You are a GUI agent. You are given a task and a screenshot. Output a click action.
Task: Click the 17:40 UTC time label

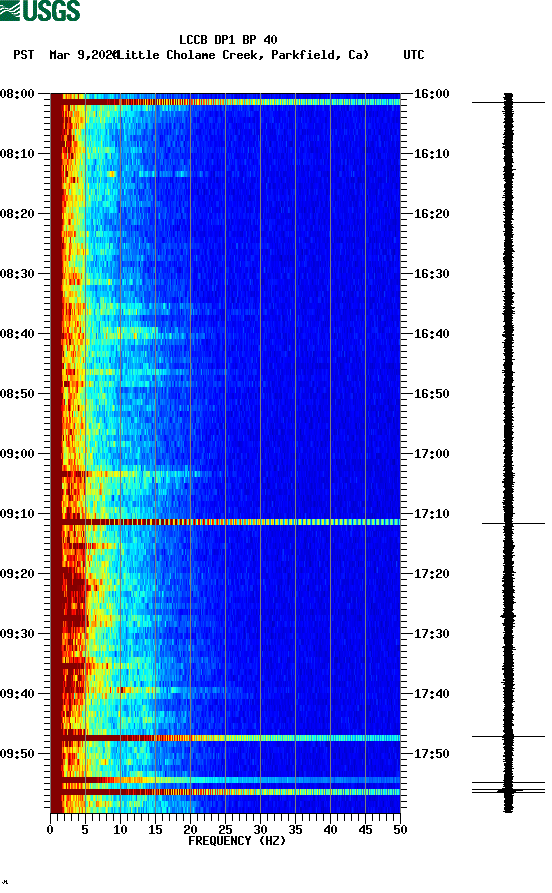coord(431,694)
